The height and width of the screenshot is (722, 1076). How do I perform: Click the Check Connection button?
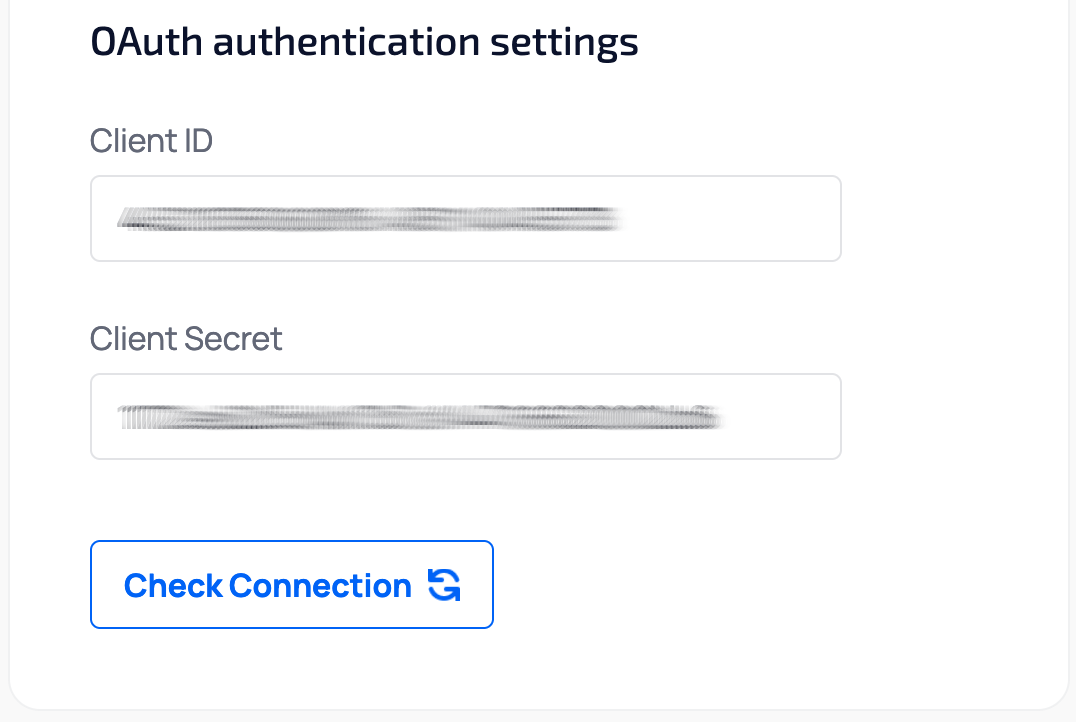(291, 585)
